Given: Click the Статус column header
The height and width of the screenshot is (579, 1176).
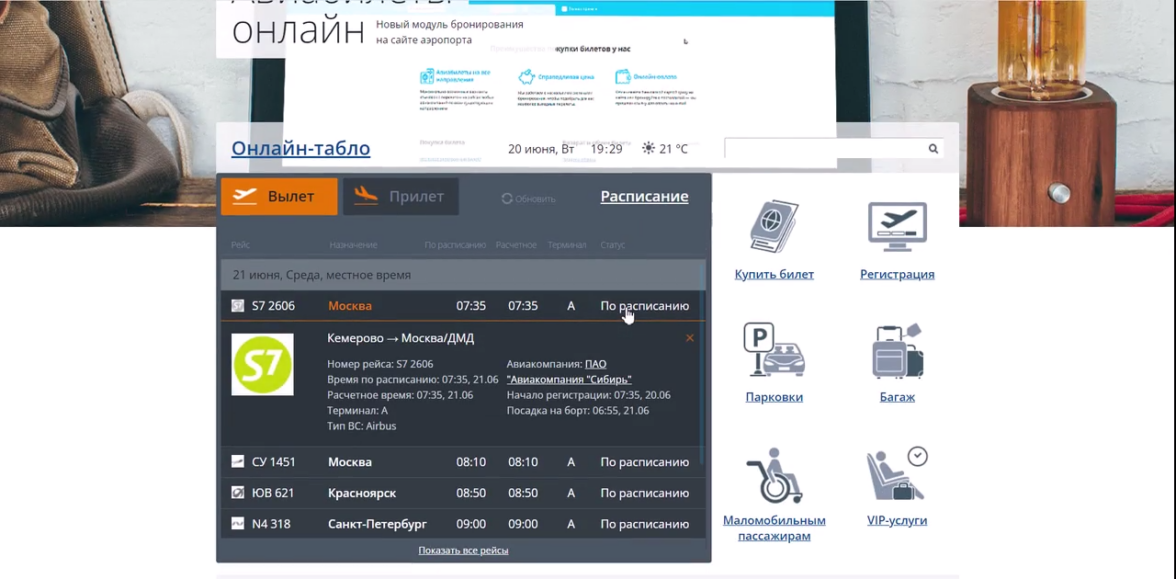Looking at the screenshot, I should [613, 245].
